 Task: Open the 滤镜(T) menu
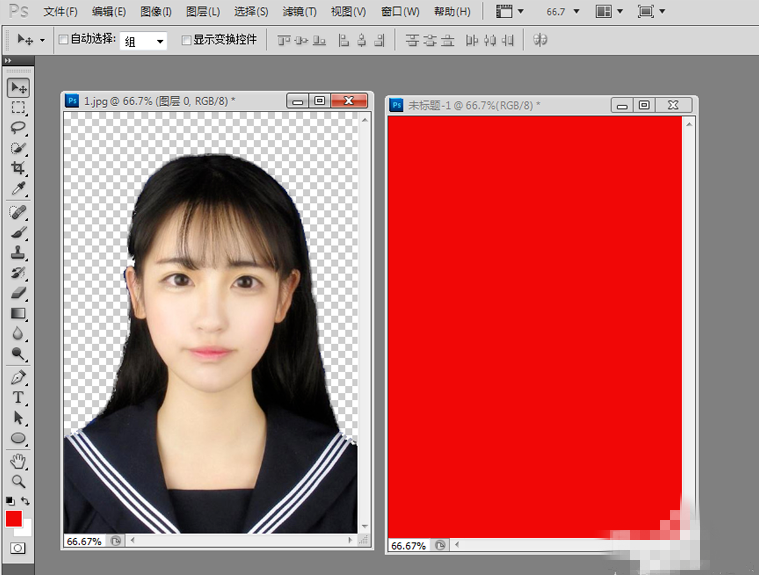pyautogui.click(x=299, y=12)
